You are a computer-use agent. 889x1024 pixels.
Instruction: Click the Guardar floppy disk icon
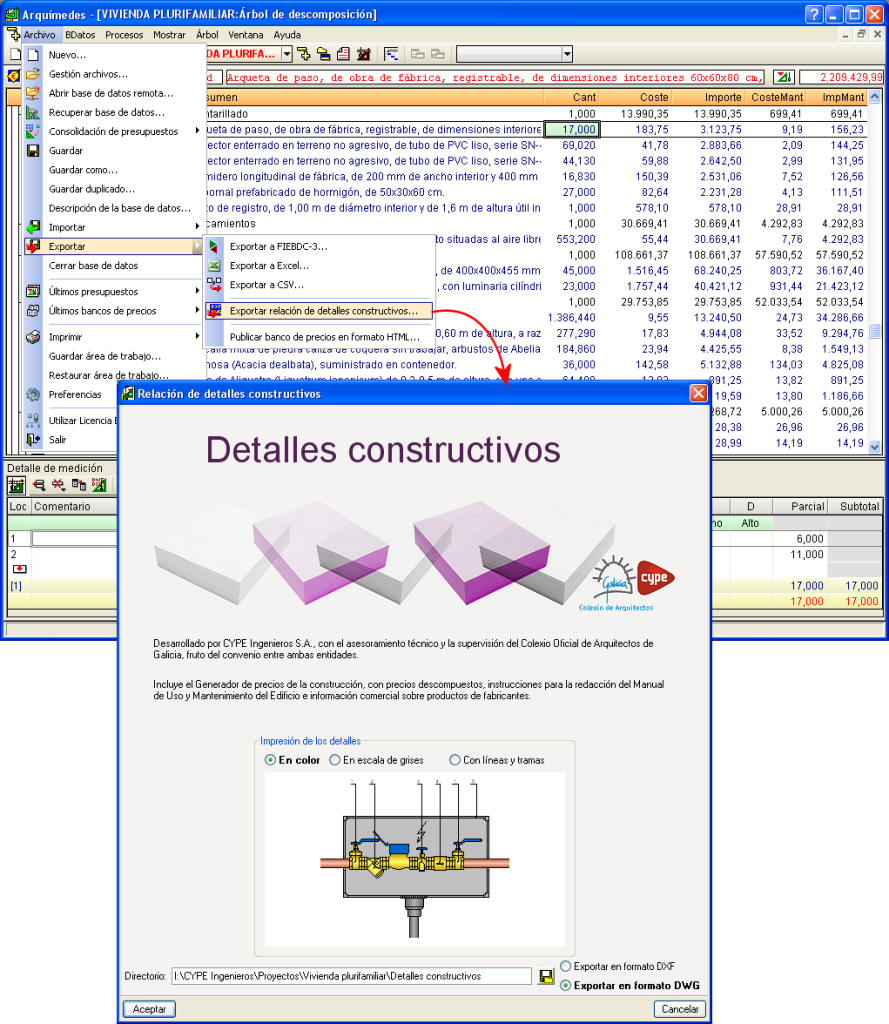click(33, 151)
